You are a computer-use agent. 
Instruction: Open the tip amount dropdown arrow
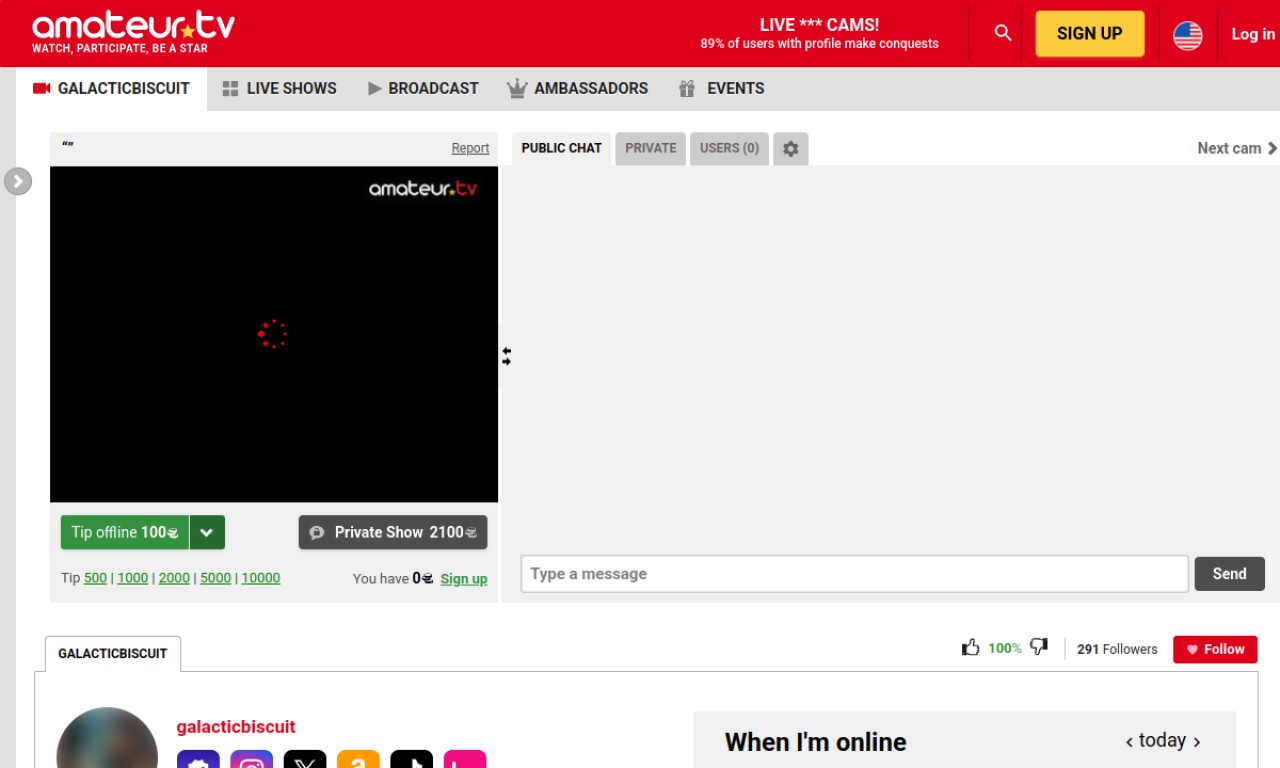(x=207, y=533)
